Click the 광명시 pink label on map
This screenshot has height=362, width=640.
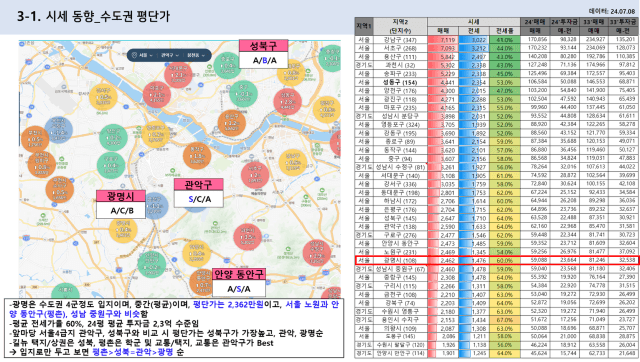click(121, 196)
